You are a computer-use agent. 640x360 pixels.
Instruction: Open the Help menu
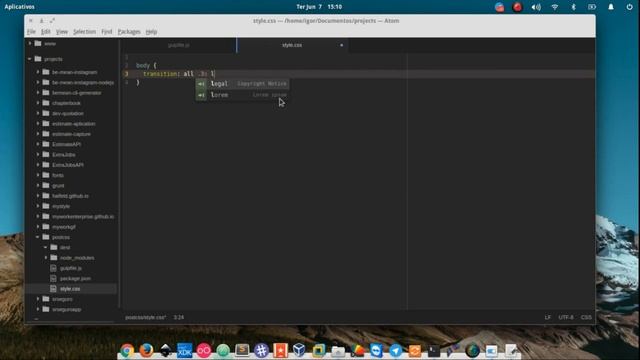tap(151, 31)
